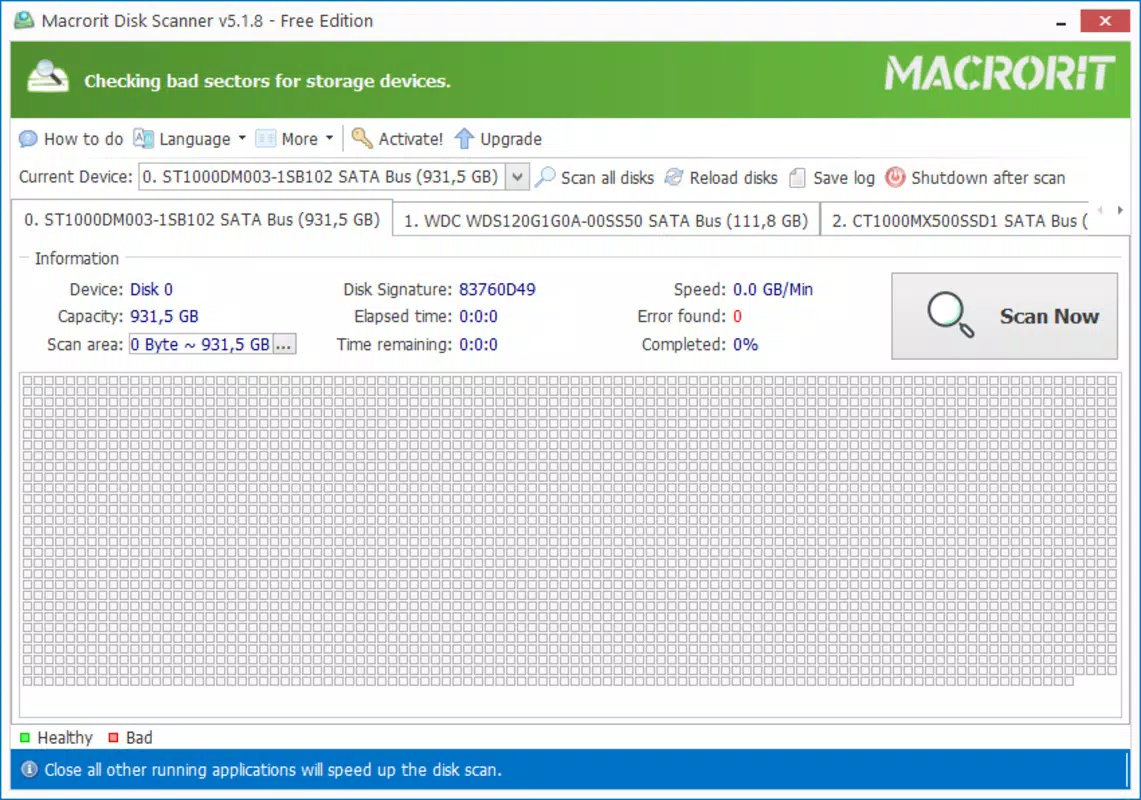Click the Speed value 0.0 GB/Min
The image size is (1141, 800).
pyautogui.click(x=773, y=290)
